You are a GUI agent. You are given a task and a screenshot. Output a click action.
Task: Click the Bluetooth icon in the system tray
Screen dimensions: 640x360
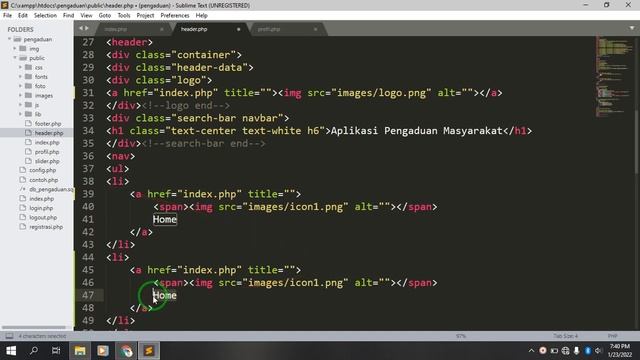pos(587,351)
